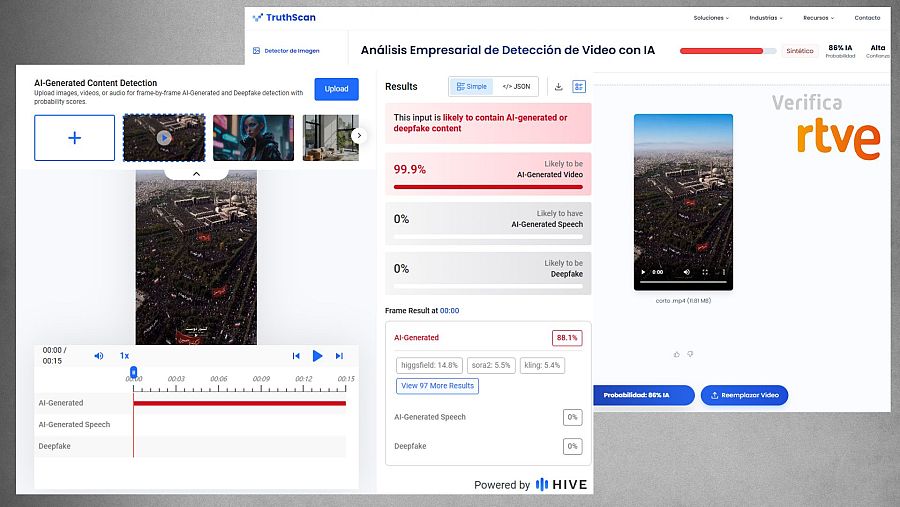Click the Probabilidad: 86% IA button
Viewport: 900px width, 507px height.
[643, 395]
